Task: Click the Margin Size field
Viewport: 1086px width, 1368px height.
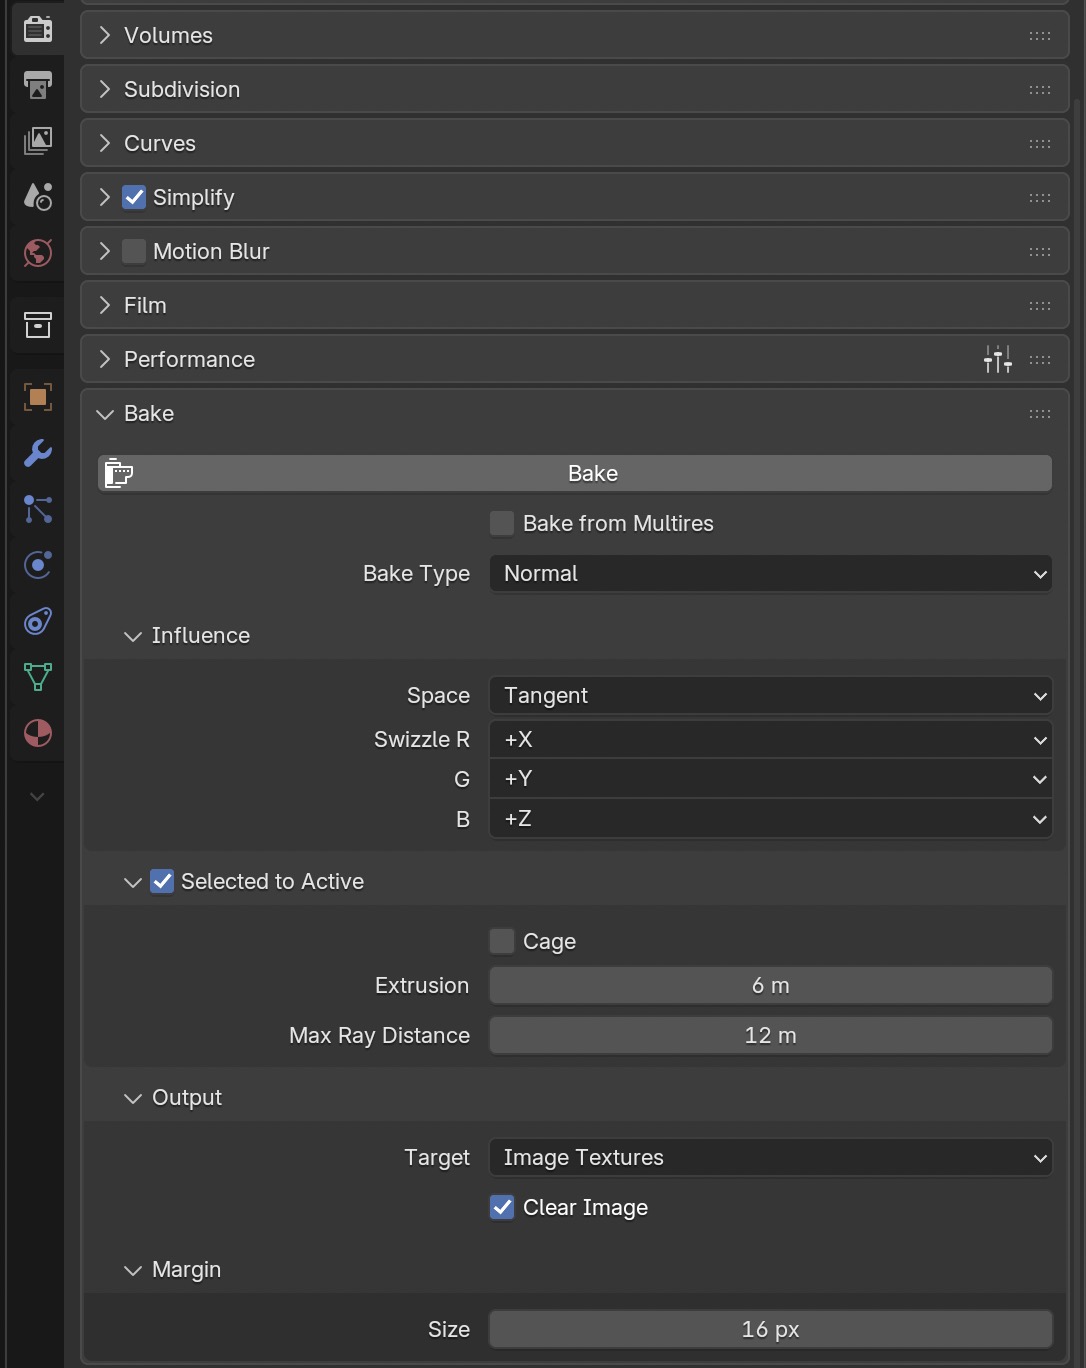Action: point(770,1330)
